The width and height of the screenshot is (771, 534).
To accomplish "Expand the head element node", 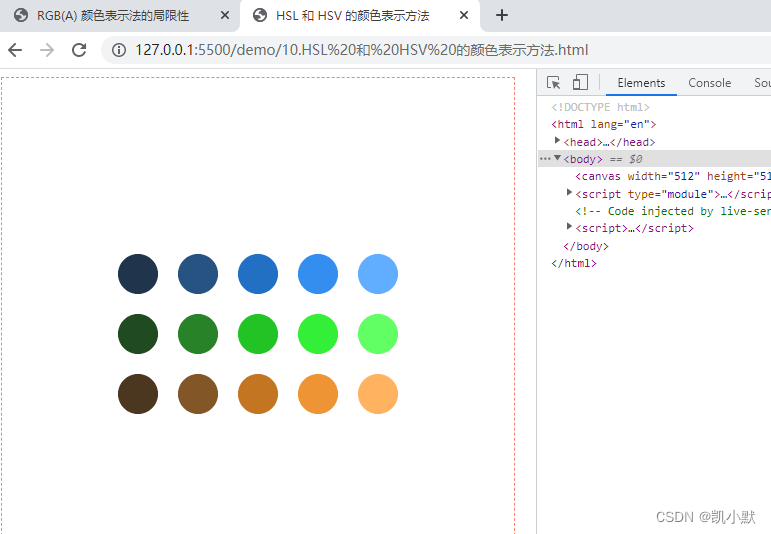I will pyautogui.click(x=557, y=141).
